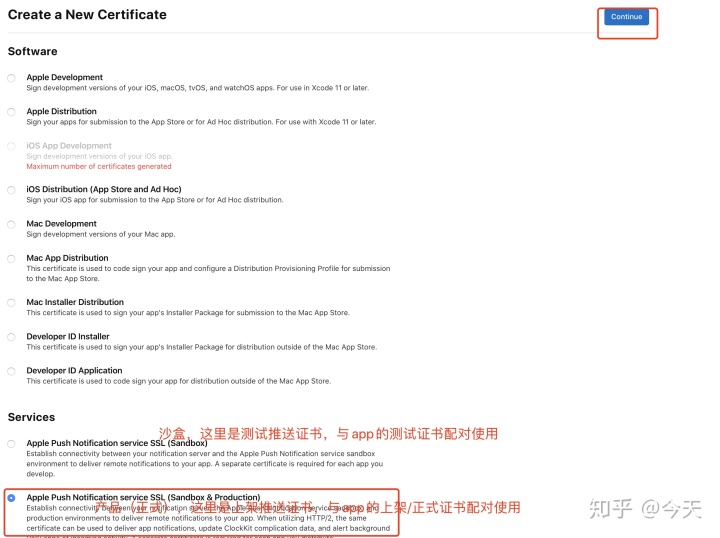Click 'Sign development versions of your Mac app.' text
The height and width of the screenshot is (538, 720).
(101, 234)
